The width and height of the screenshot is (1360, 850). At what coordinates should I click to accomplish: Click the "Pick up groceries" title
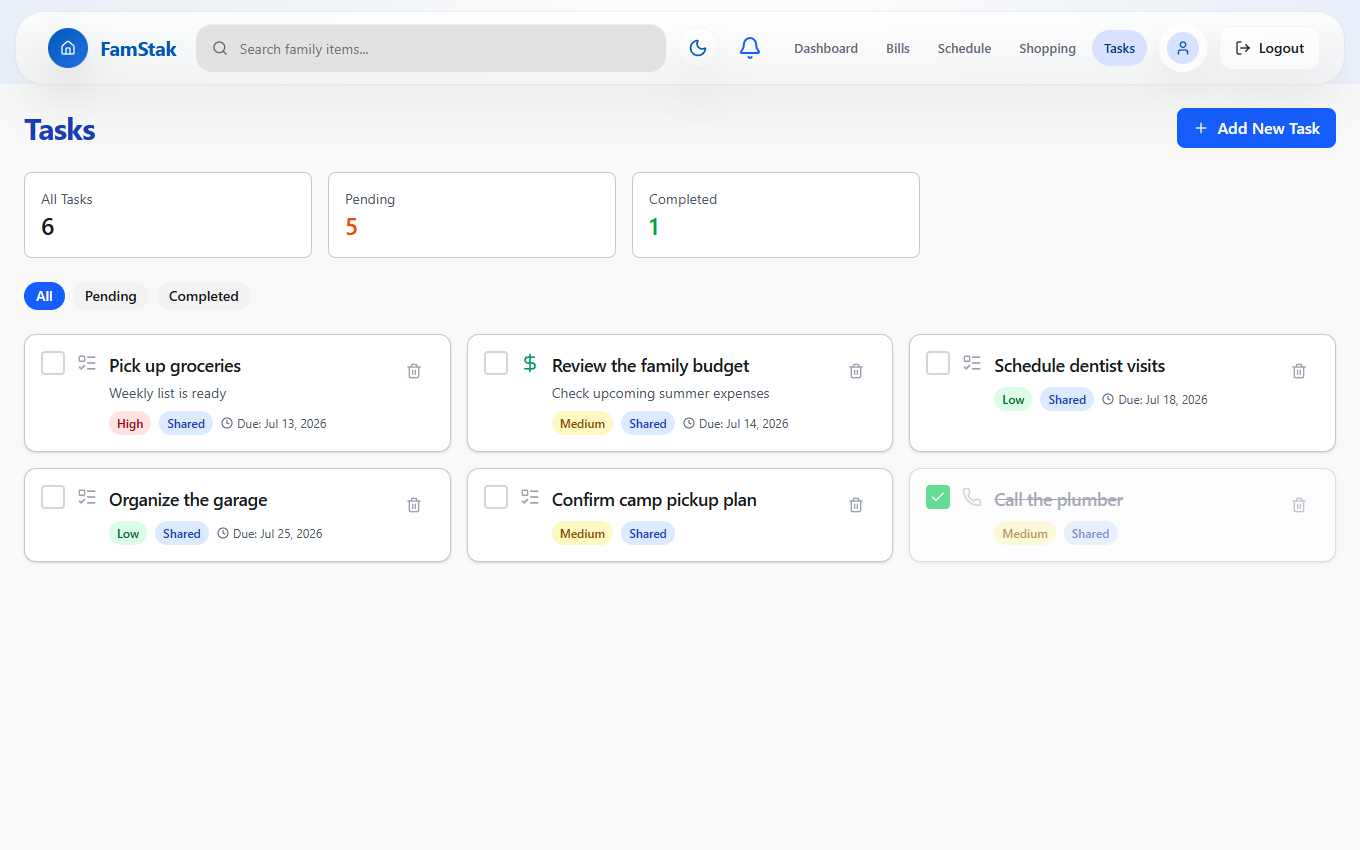click(x=175, y=366)
